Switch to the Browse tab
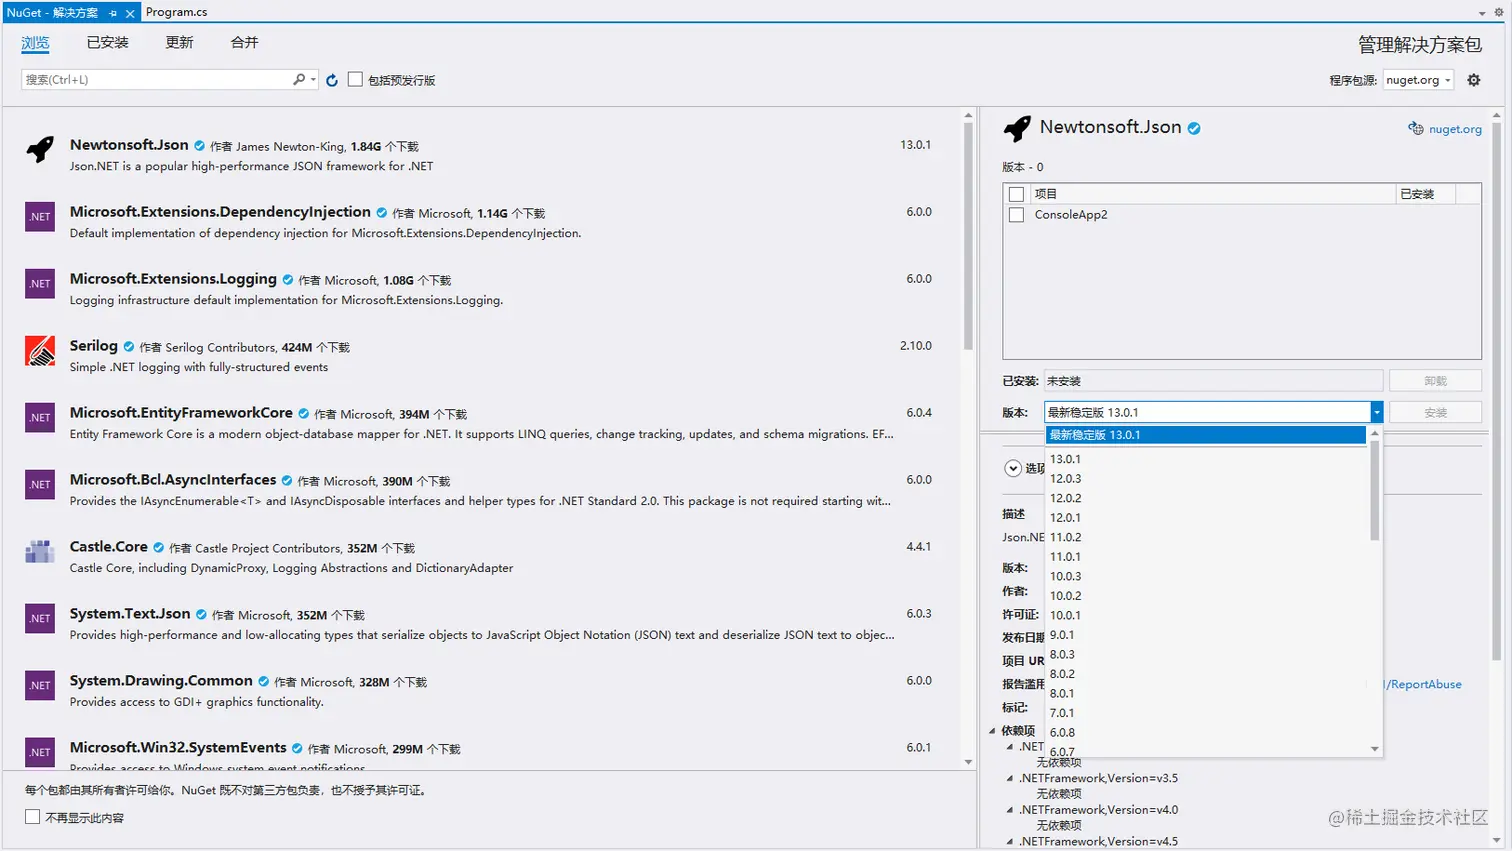 coord(35,43)
